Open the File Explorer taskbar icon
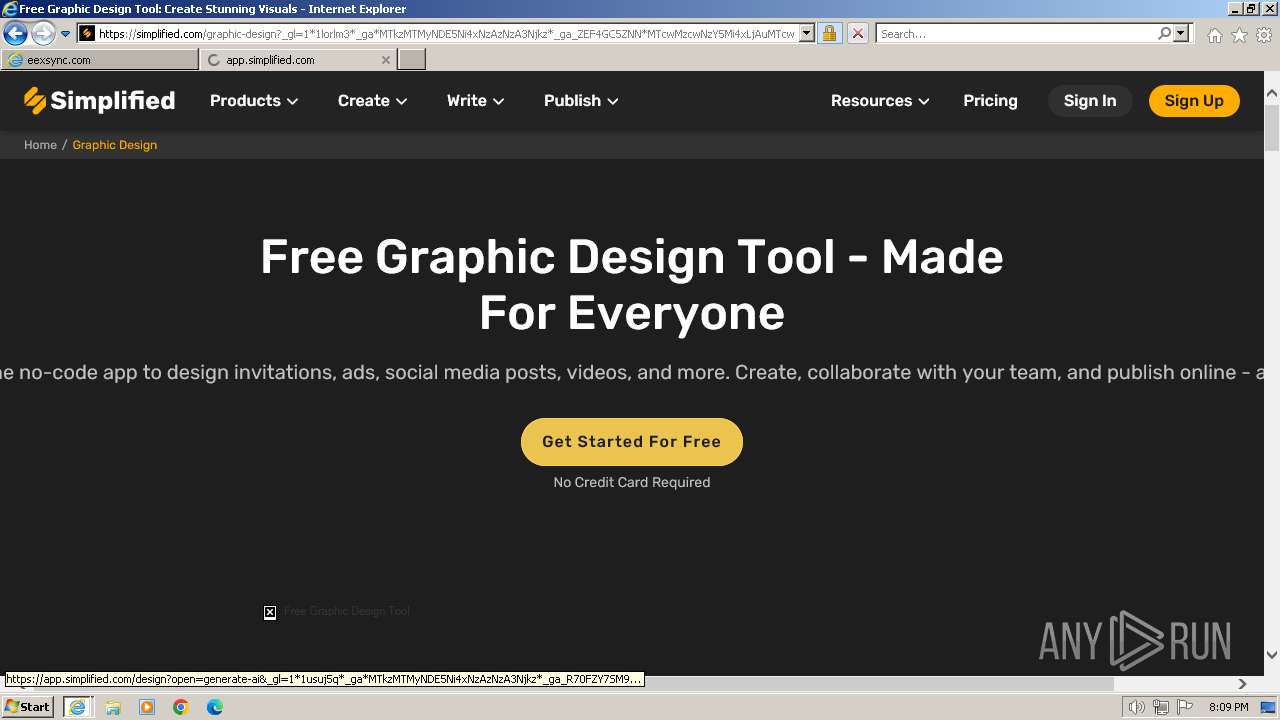The height and width of the screenshot is (720, 1280). [x=113, y=707]
